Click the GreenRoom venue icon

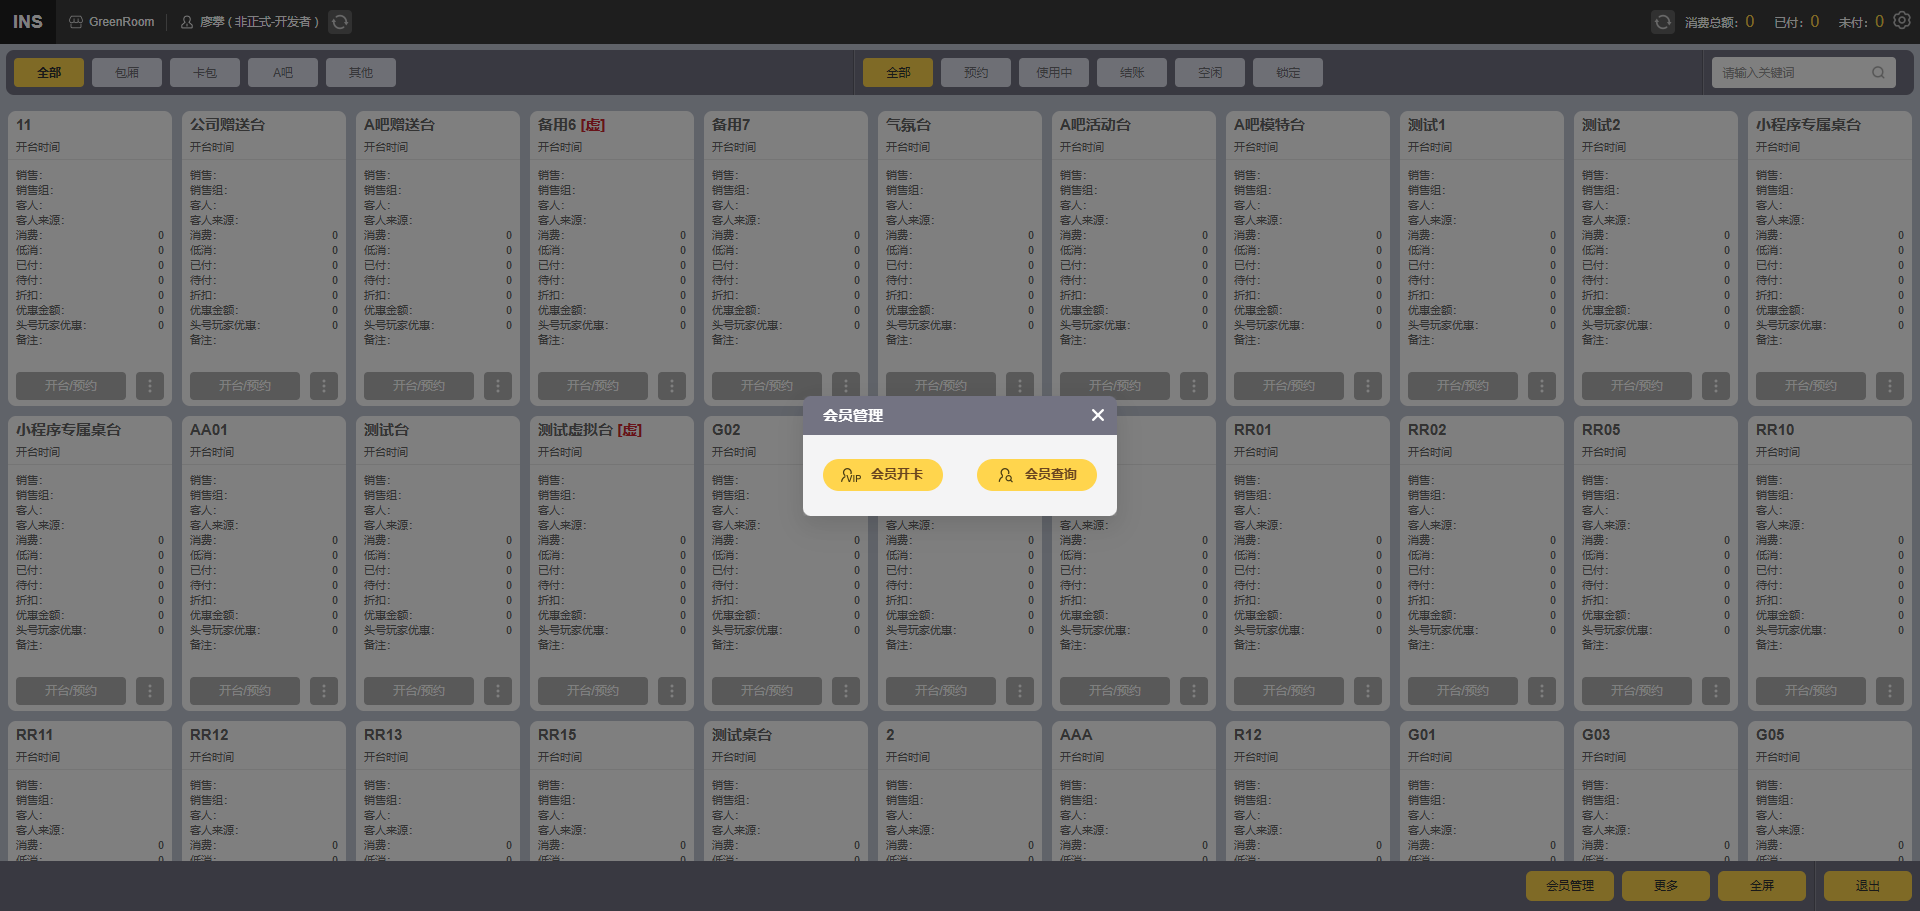pos(76,22)
